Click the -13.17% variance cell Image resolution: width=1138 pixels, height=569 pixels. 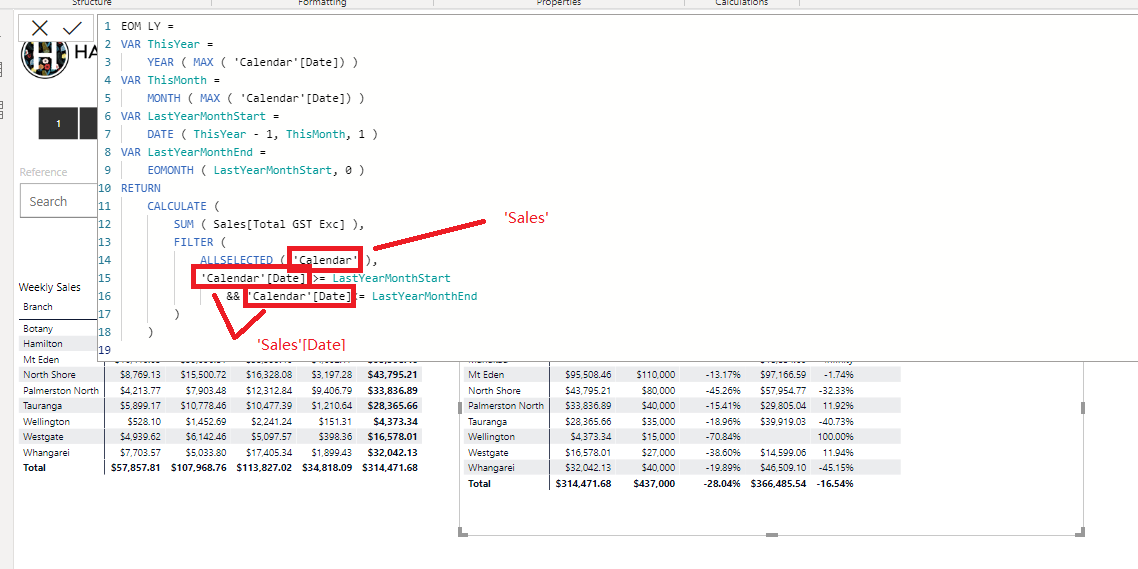click(x=721, y=374)
